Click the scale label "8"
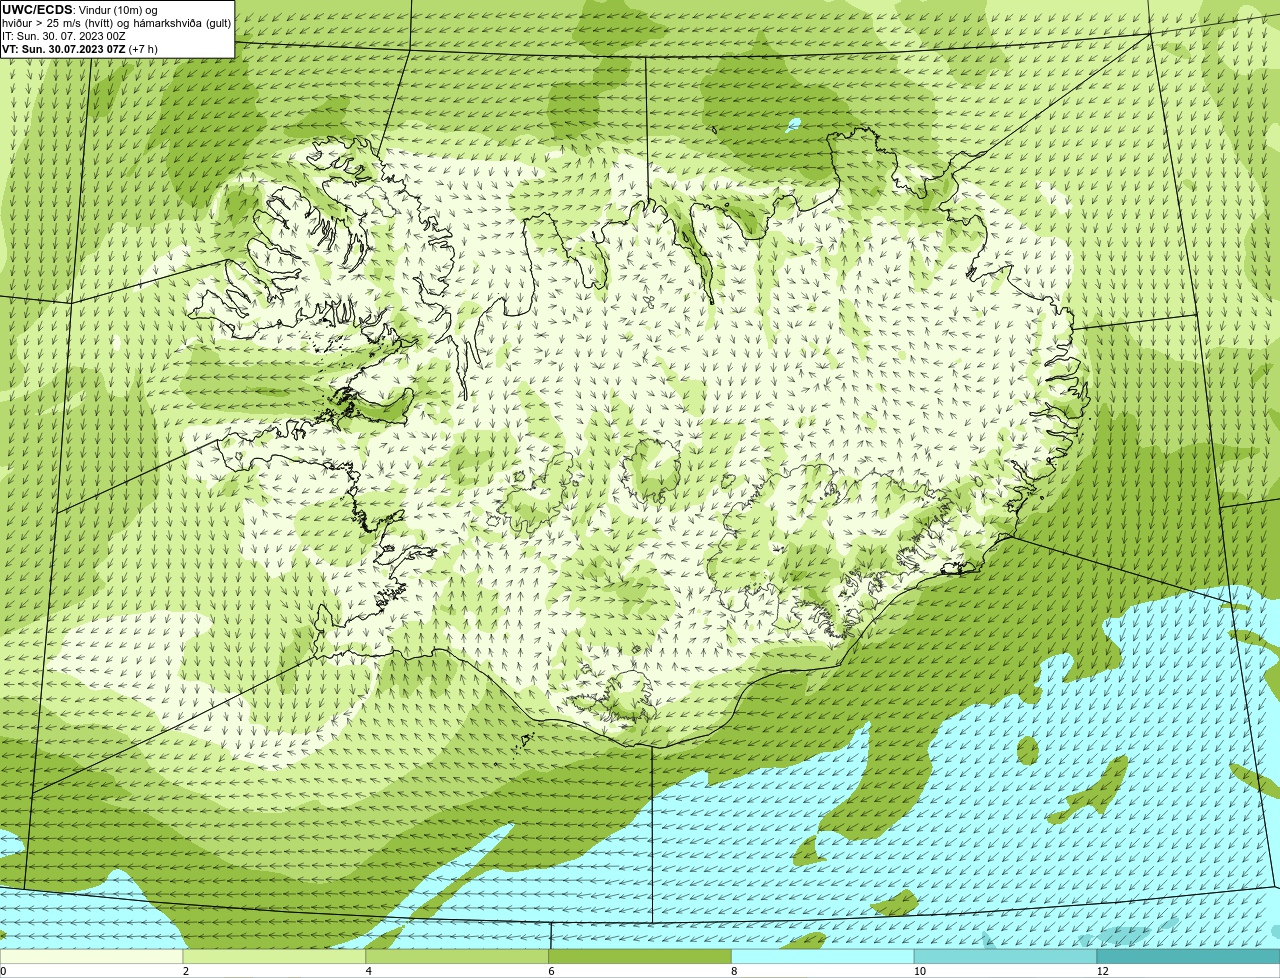 point(734,971)
